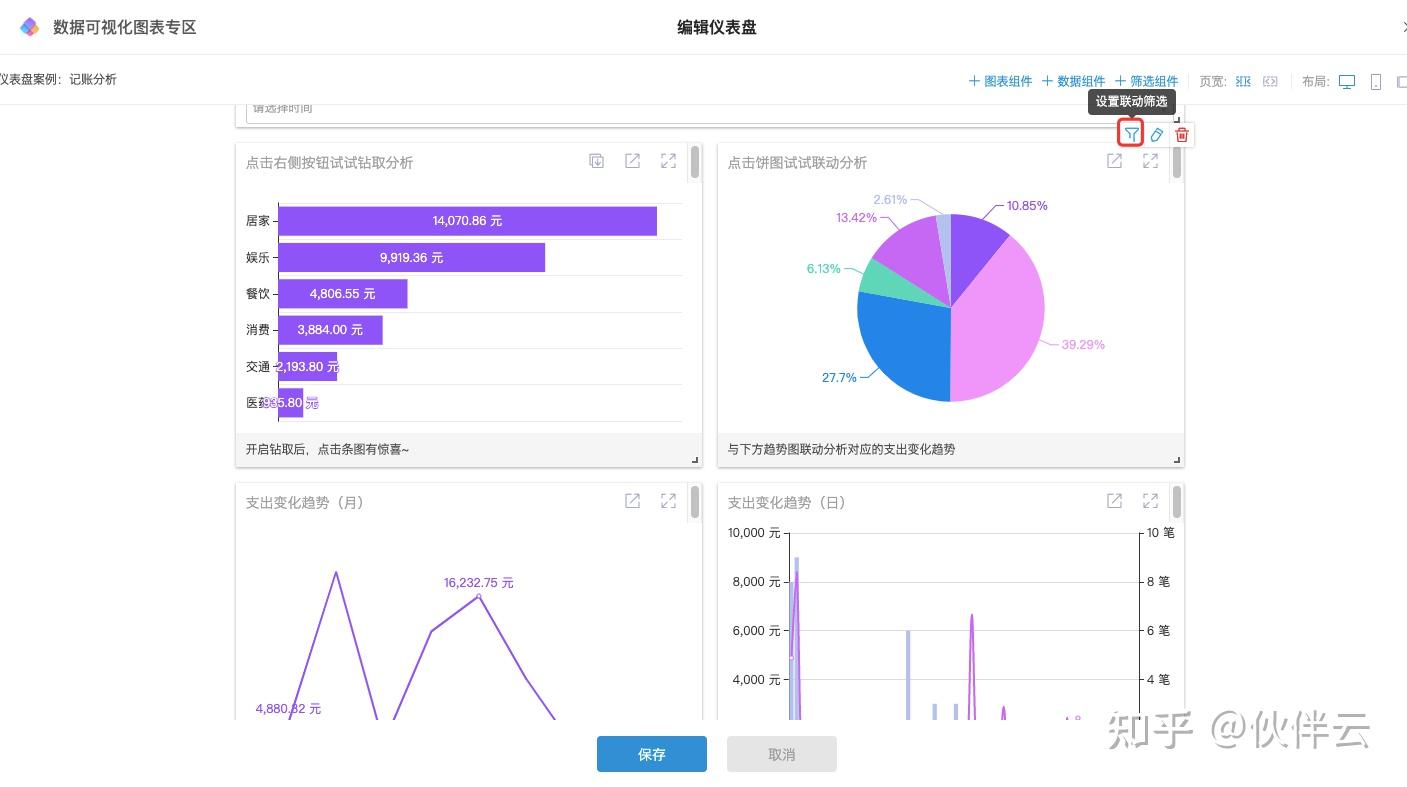The height and width of the screenshot is (787, 1407).
Task: Click the 设置联动筛选 filter funnel icon
Action: (1131, 134)
